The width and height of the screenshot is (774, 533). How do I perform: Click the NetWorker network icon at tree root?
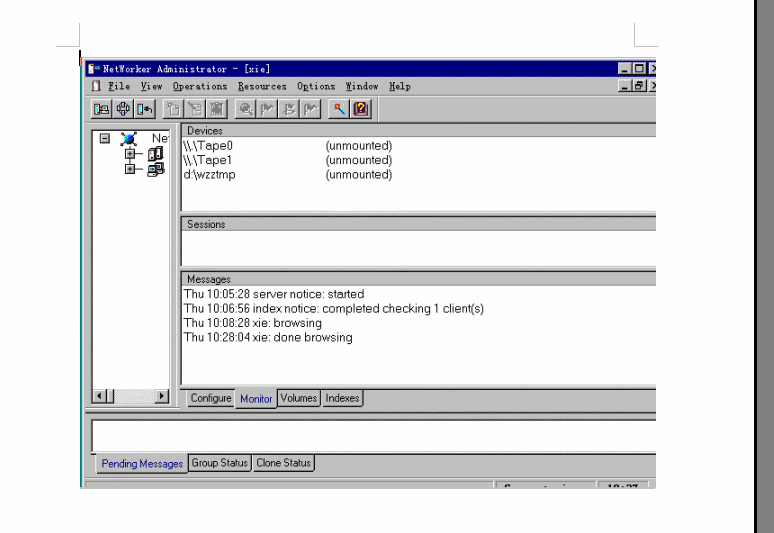128,139
